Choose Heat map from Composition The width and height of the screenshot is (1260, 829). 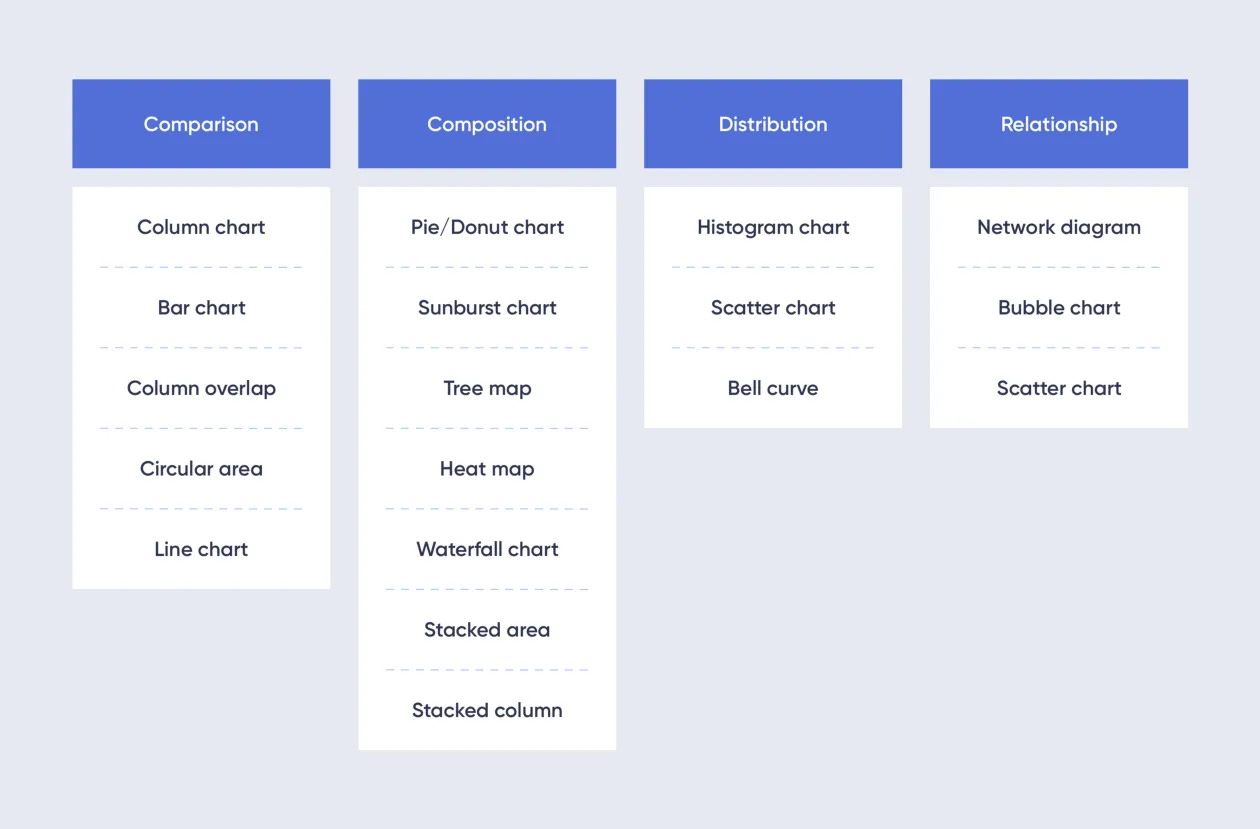[x=487, y=469]
